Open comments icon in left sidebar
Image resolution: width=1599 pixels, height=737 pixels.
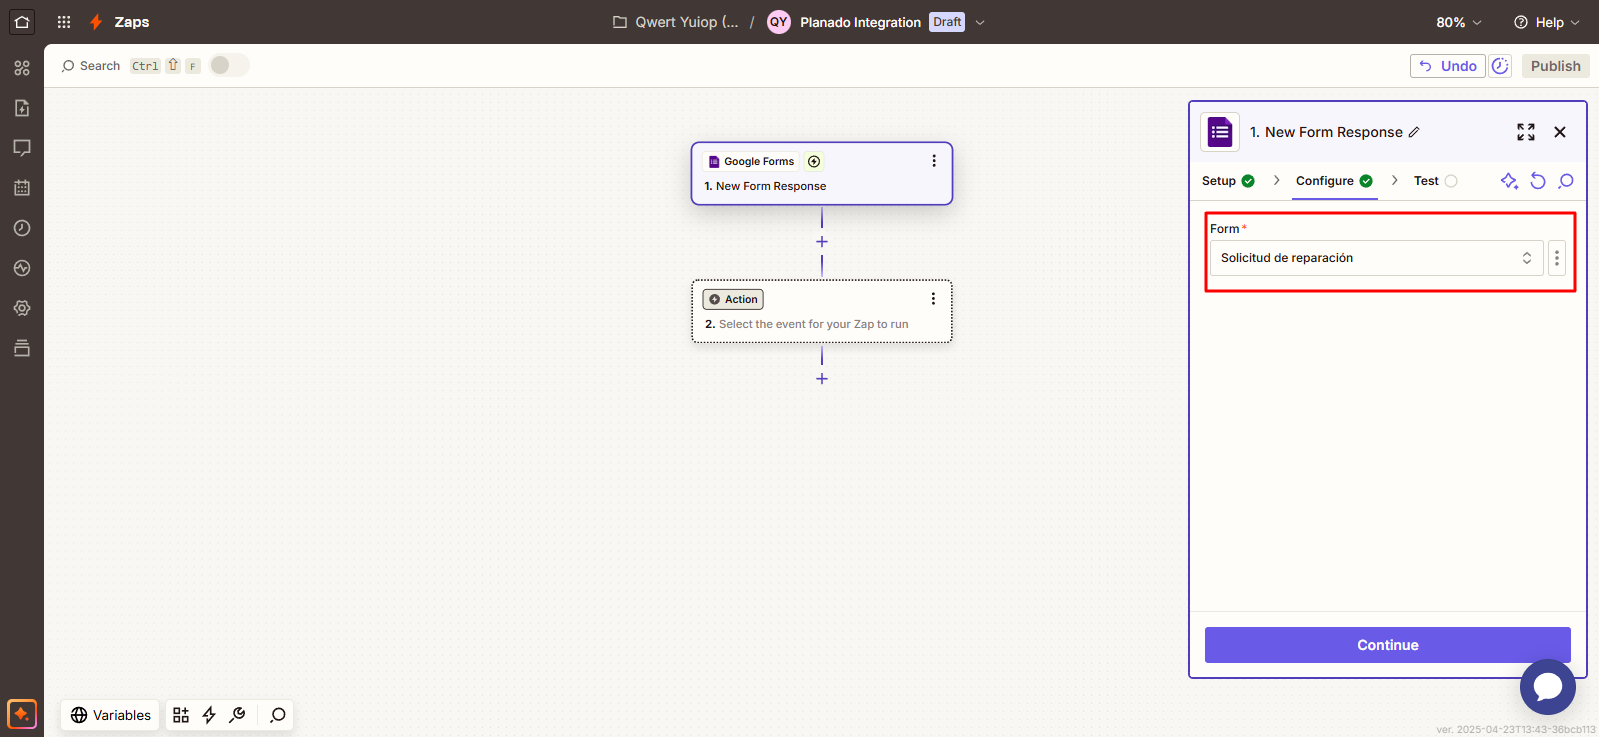[22, 148]
